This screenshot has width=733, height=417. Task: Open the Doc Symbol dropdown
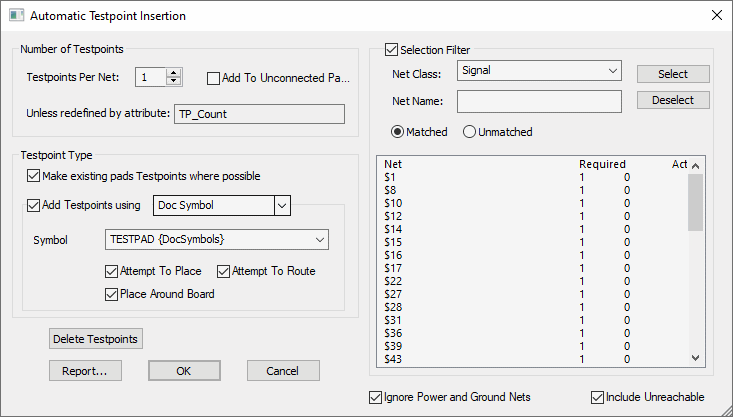coord(281,205)
